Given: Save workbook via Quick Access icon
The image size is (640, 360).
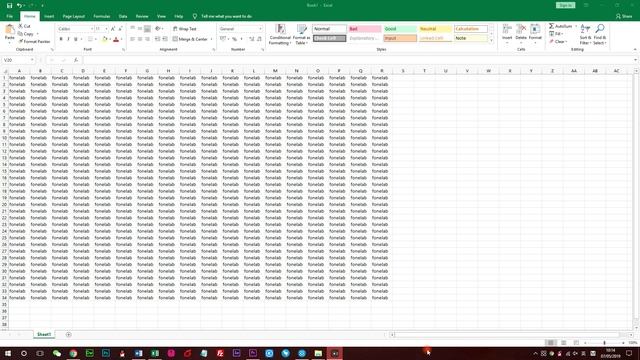Looking at the screenshot, I should tap(9, 6).
